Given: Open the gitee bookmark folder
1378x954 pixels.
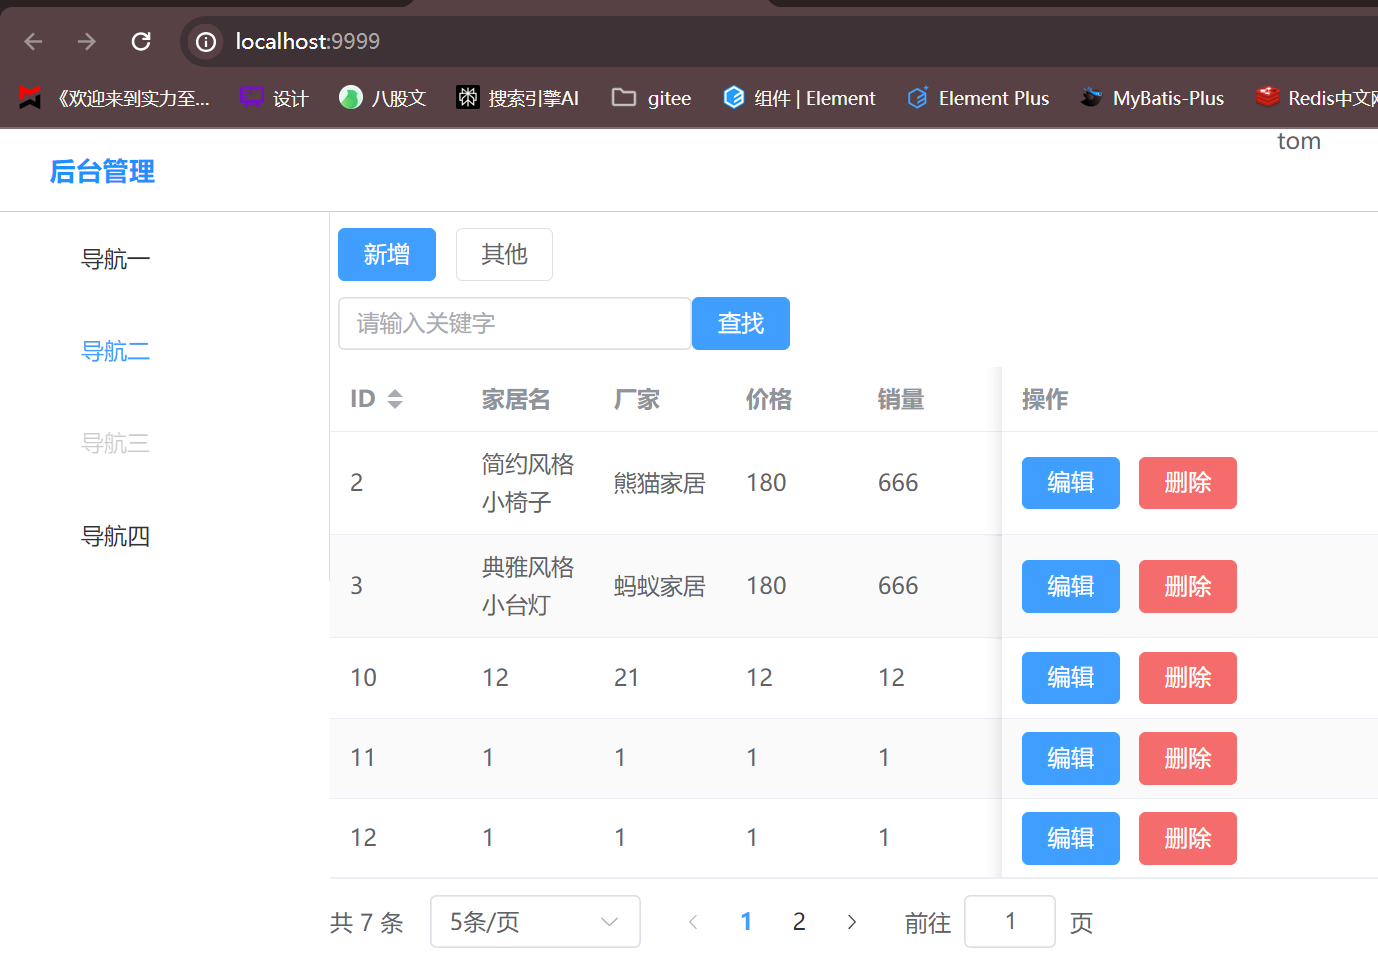Looking at the screenshot, I should (652, 98).
